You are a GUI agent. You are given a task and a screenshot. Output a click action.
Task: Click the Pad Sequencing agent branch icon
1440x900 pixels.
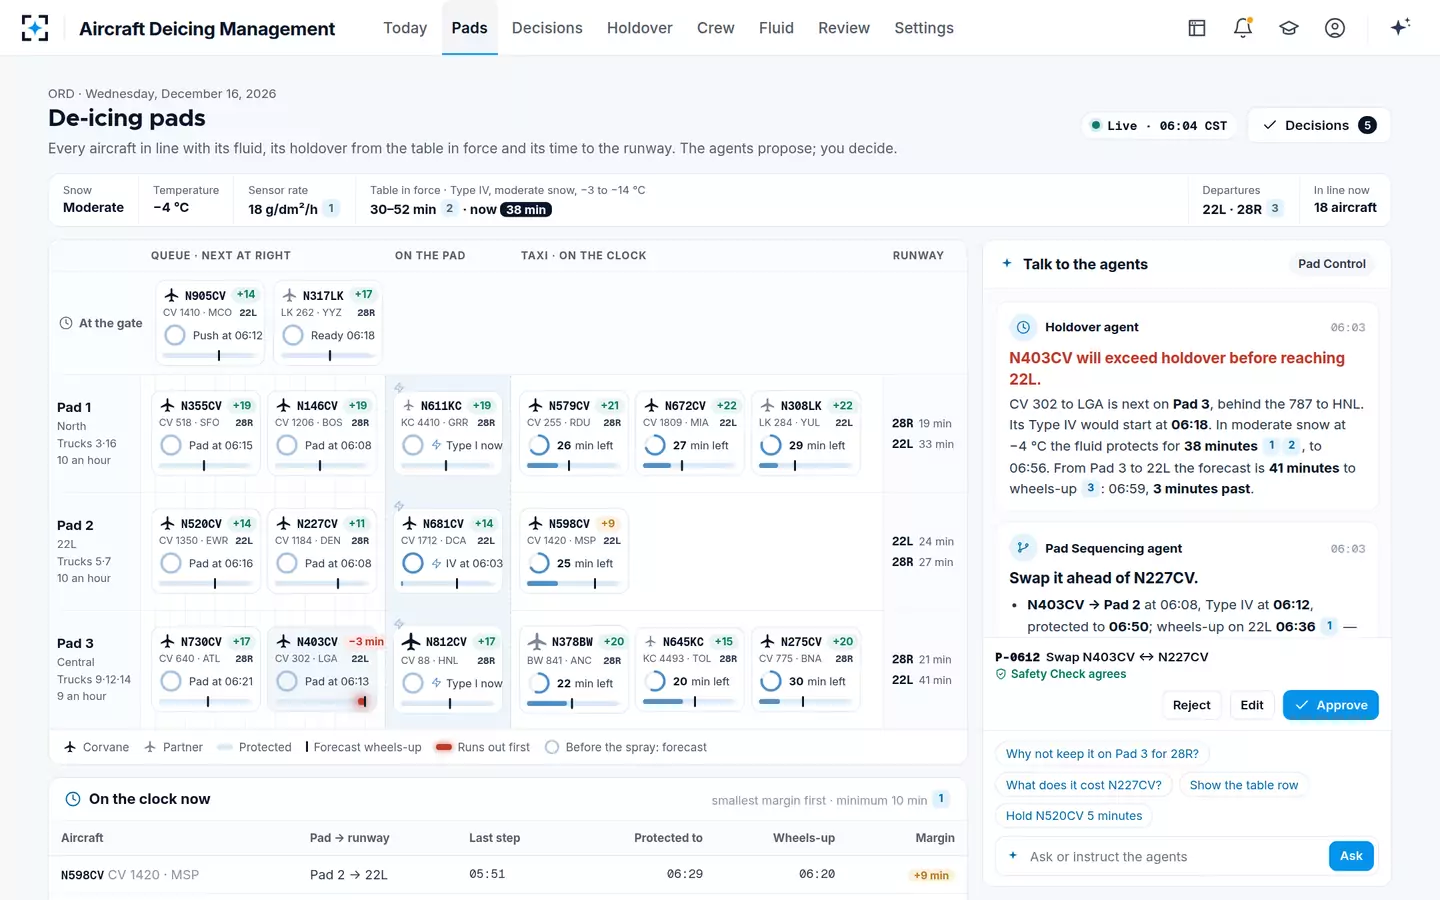coord(1023,548)
